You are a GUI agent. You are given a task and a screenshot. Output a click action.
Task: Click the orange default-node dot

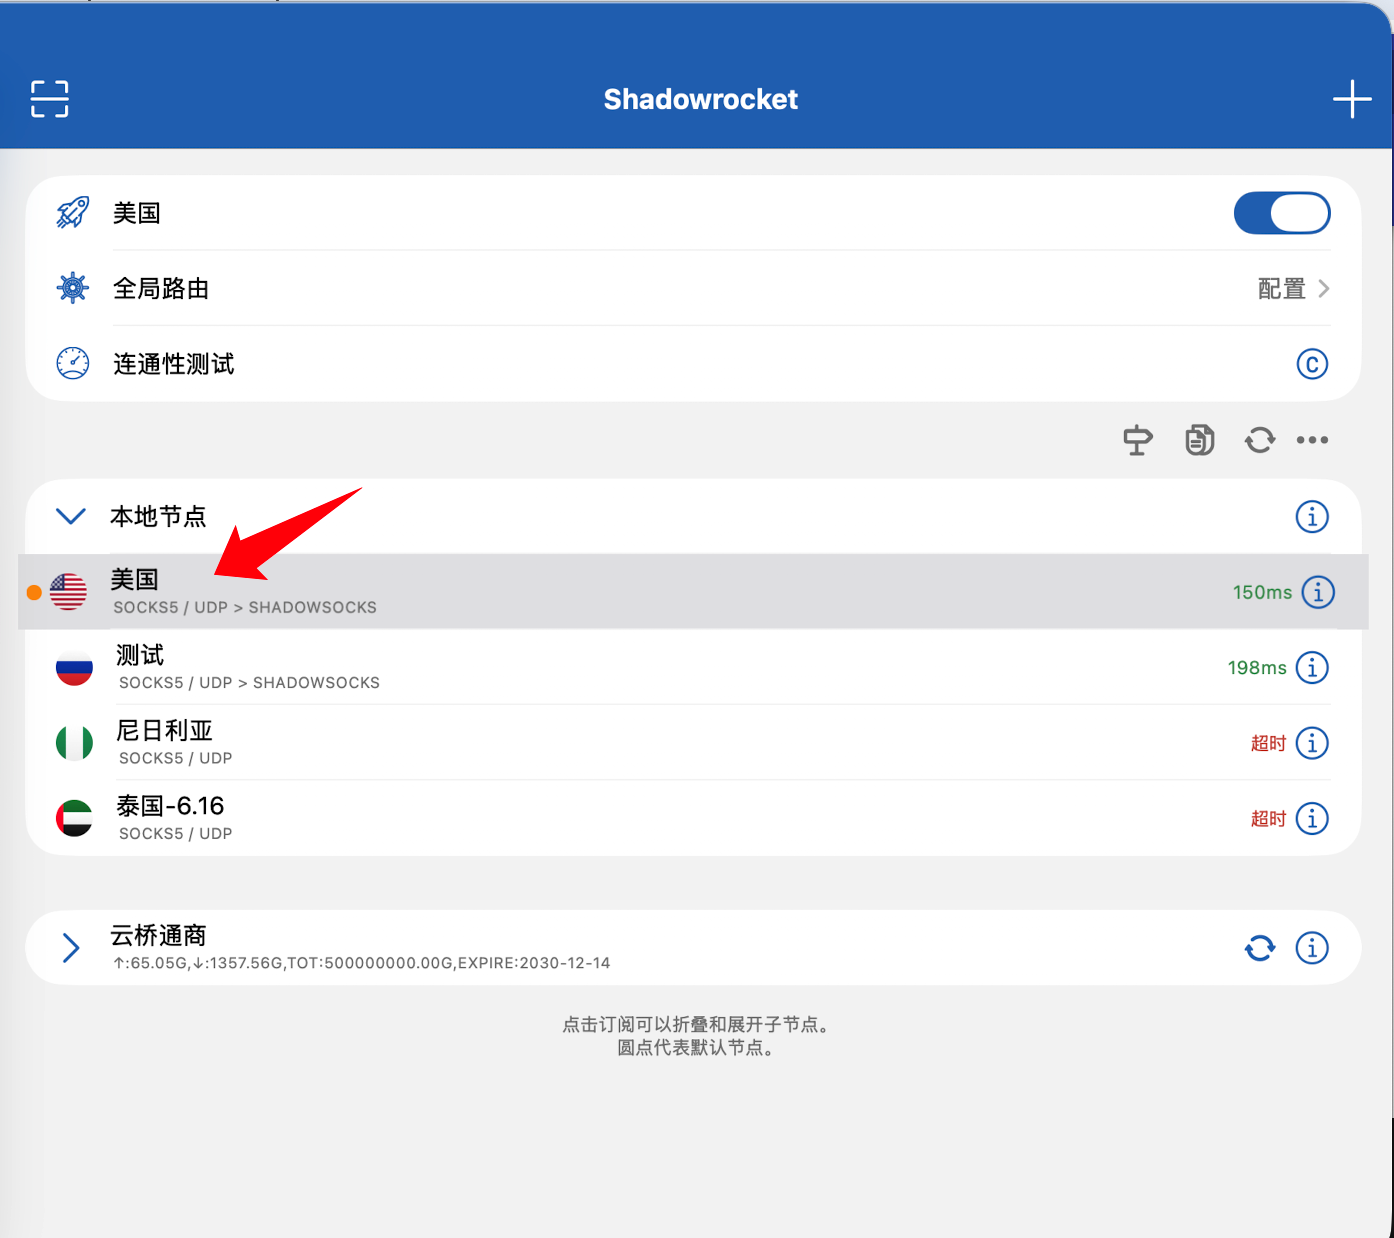[x=34, y=593]
